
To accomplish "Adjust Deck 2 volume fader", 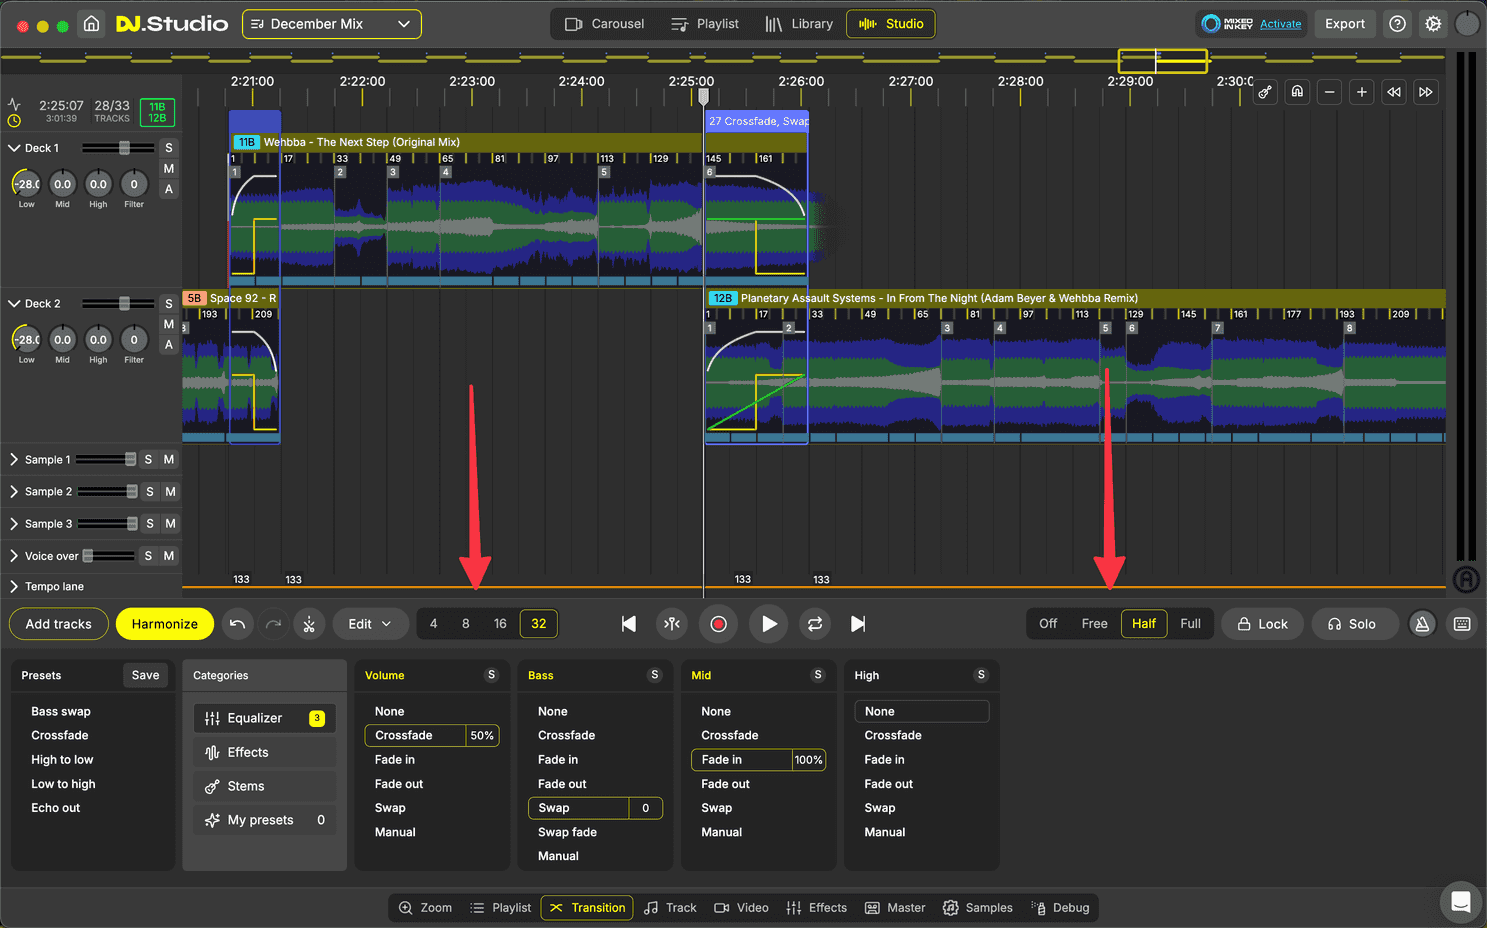I will [124, 304].
